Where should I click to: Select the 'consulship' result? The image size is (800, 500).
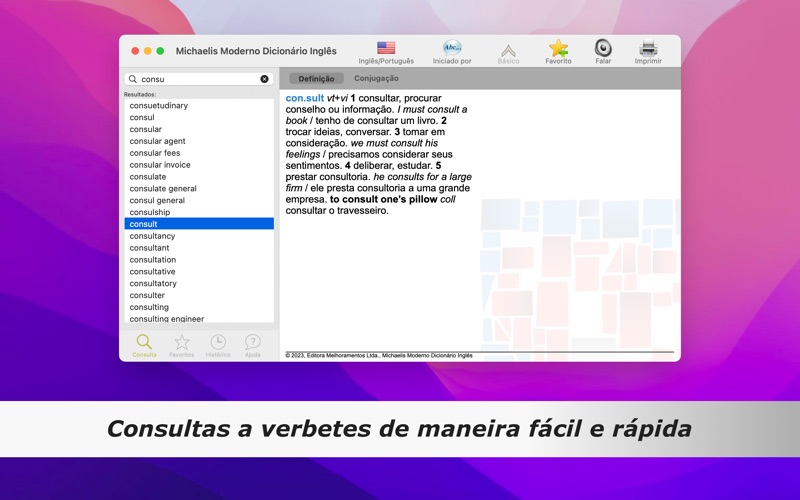point(199,212)
